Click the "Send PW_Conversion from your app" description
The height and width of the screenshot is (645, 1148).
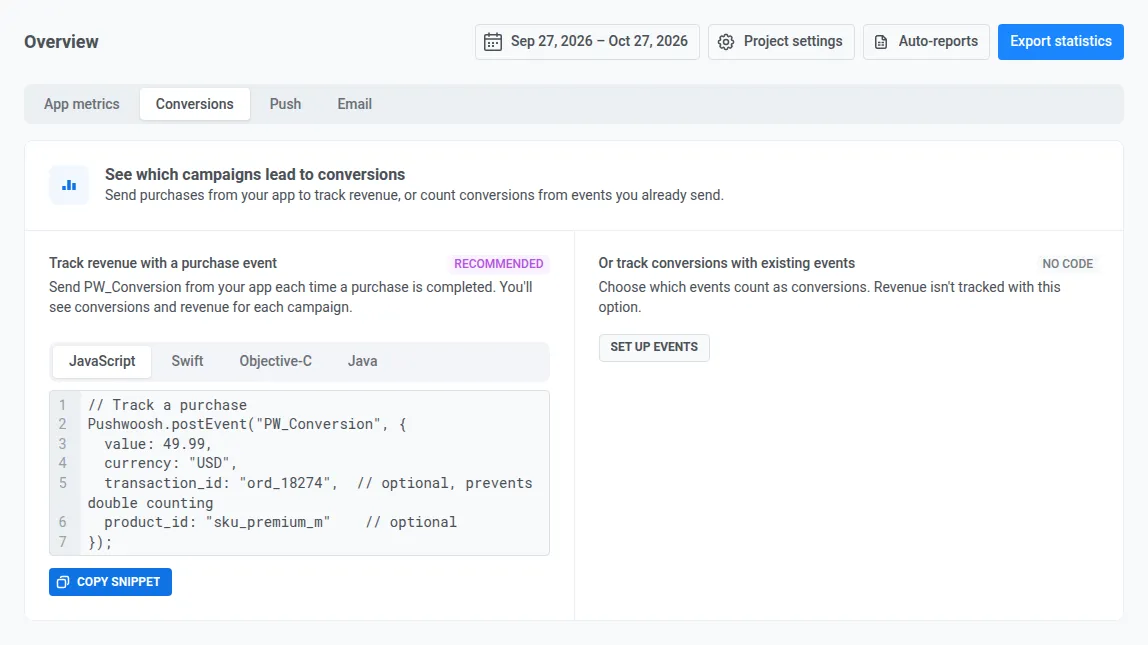click(291, 297)
